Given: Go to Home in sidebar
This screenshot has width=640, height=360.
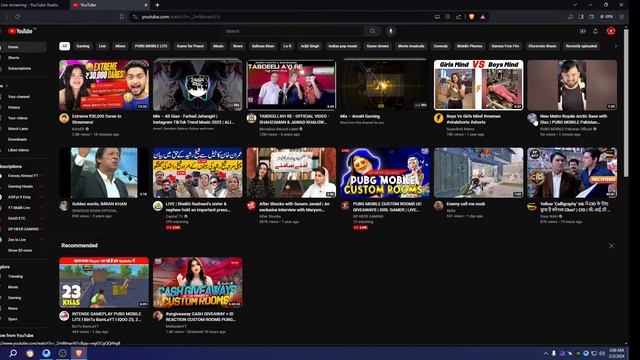Looking at the screenshot, I should tap(23, 47).
